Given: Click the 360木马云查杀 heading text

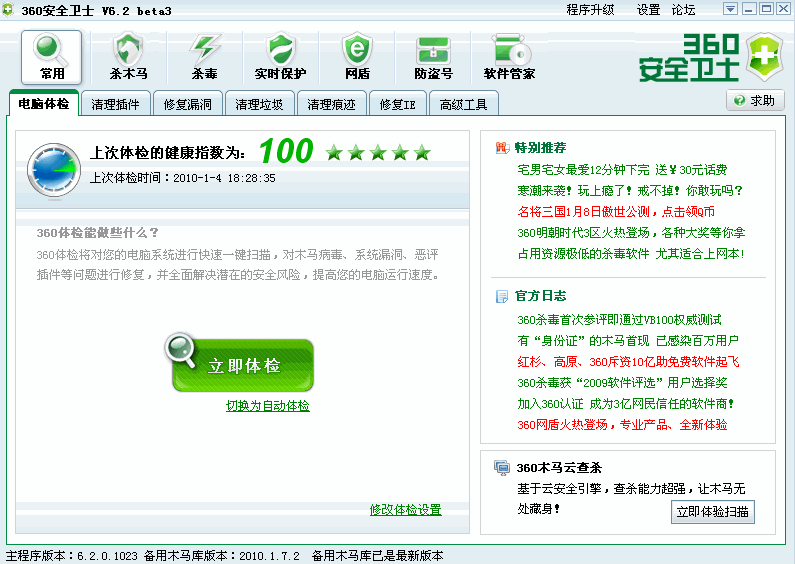Looking at the screenshot, I should pos(559,468).
